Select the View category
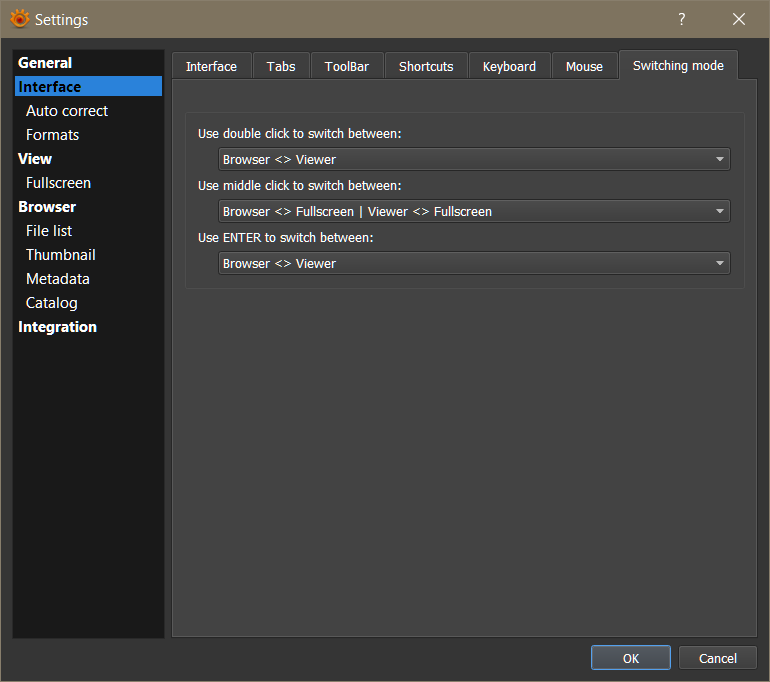The width and height of the screenshot is (770, 682). point(35,159)
